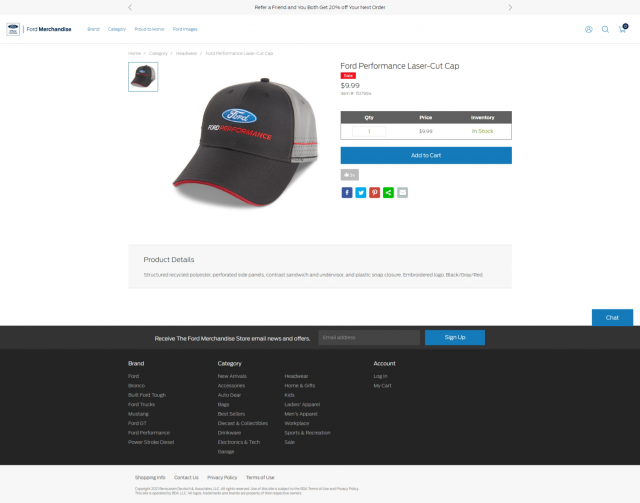Open the Chat widget
Image resolution: width=640 pixels, height=503 pixels.
point(612,318)
